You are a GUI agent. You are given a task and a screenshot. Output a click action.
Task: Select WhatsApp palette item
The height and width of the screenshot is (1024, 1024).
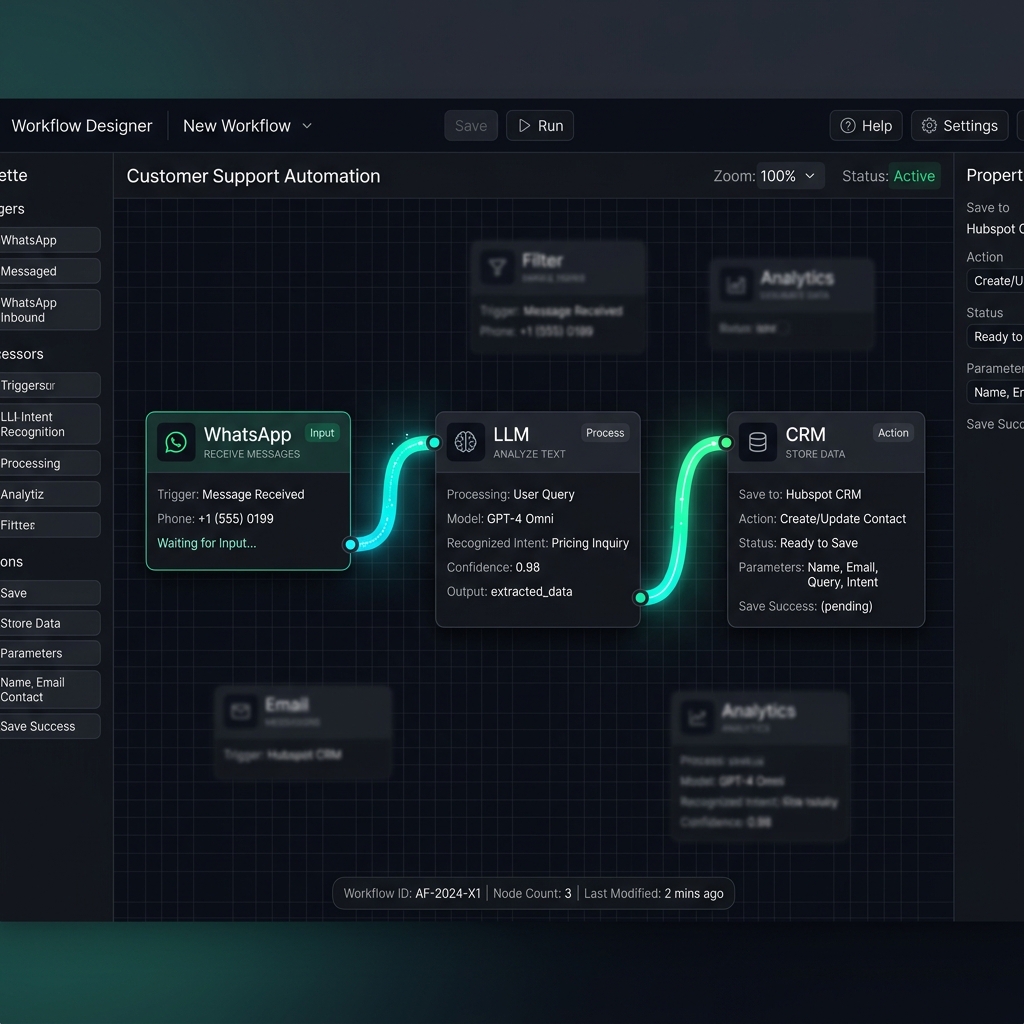pyautogui.click(x=50, y=240)
